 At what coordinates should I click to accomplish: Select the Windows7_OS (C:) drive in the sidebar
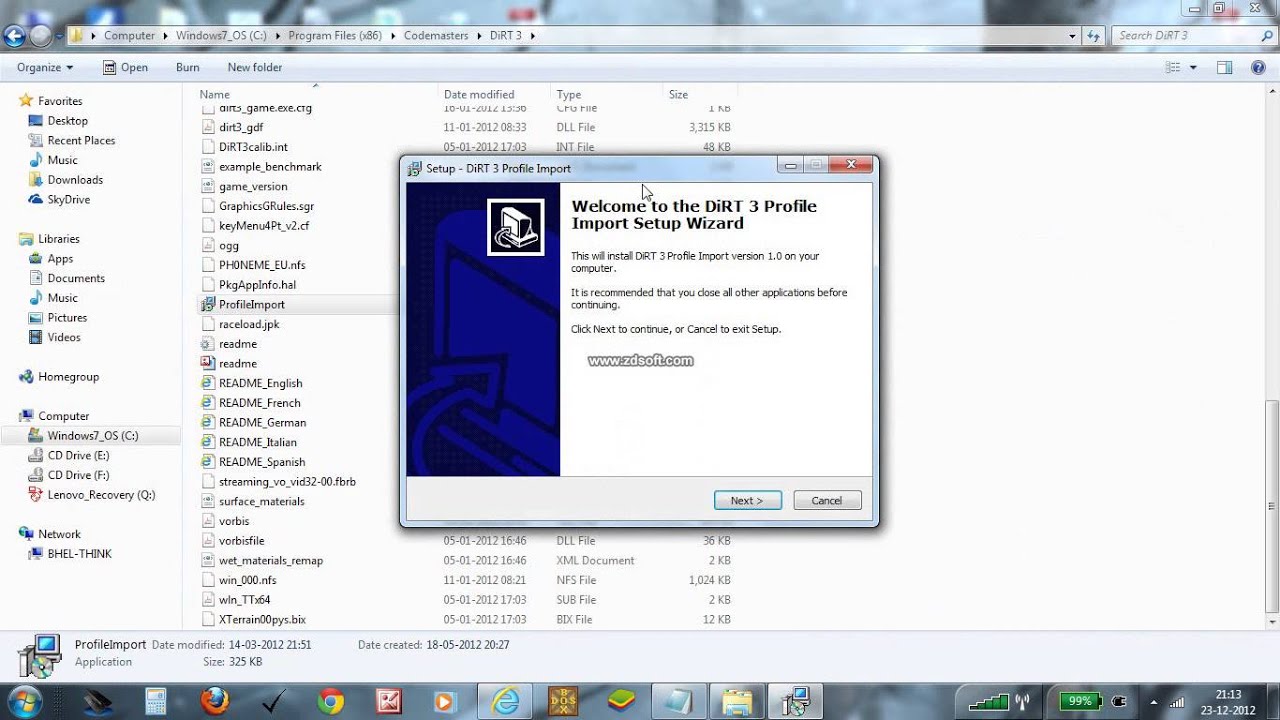point(92,436)
